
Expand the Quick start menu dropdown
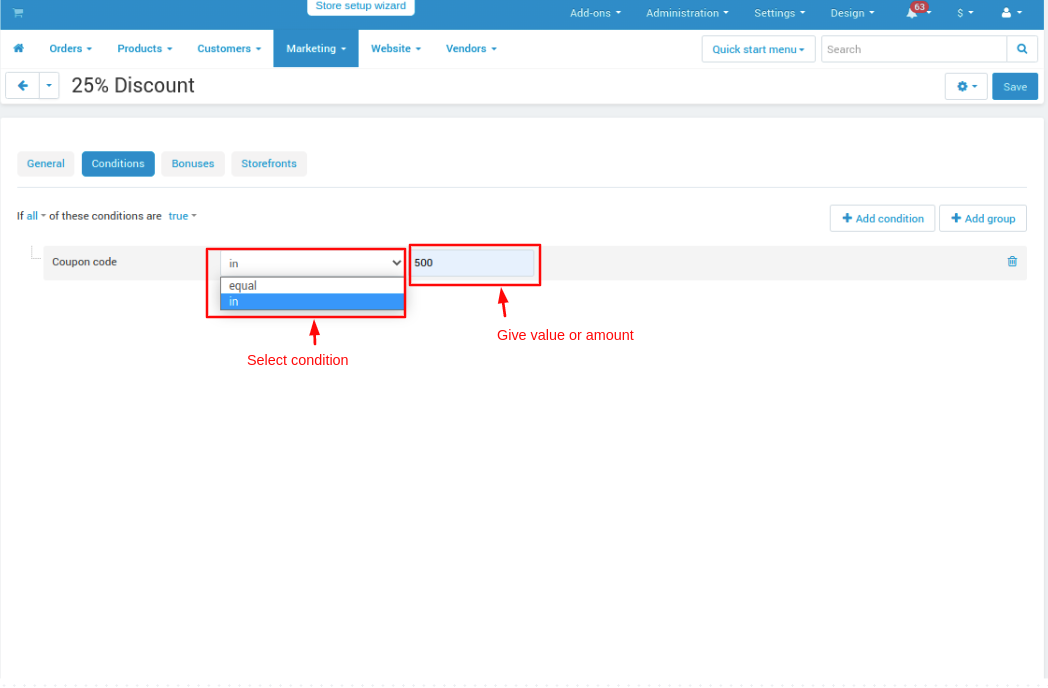click(758, 50)
